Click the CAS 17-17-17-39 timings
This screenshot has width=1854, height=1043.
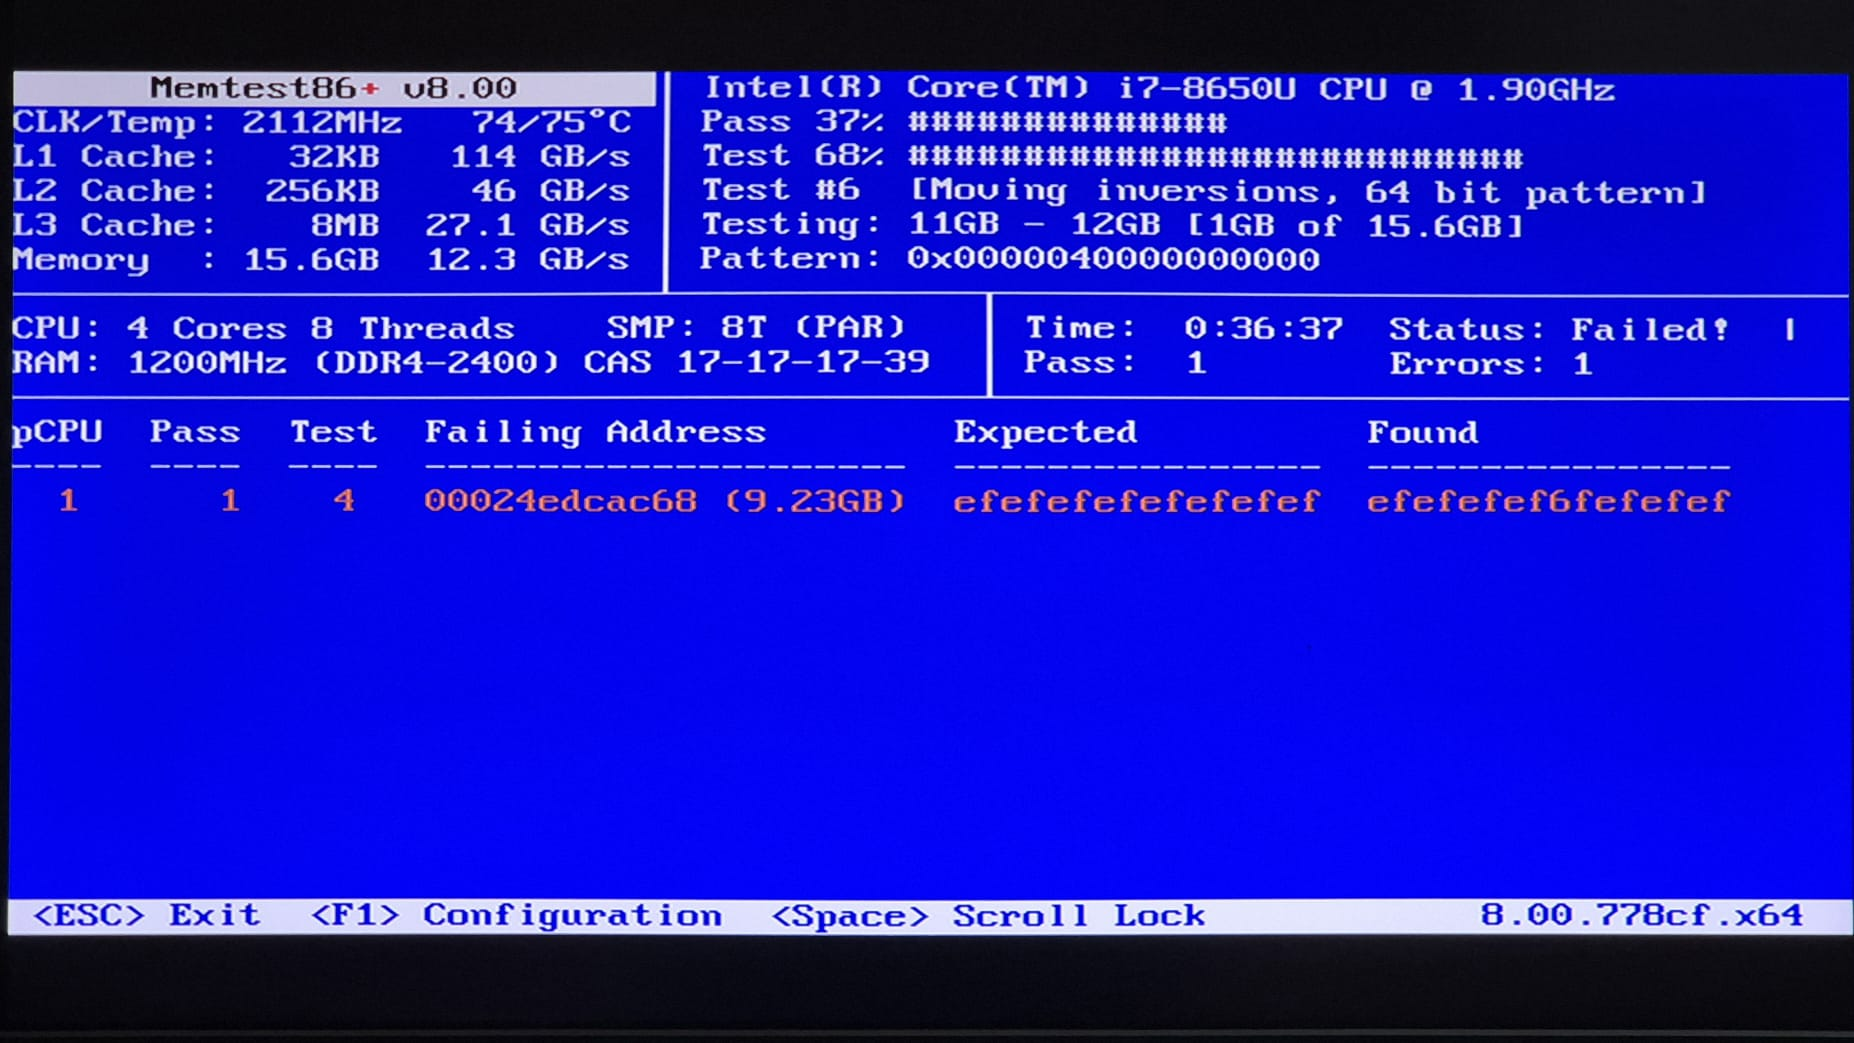click(756, 361)
